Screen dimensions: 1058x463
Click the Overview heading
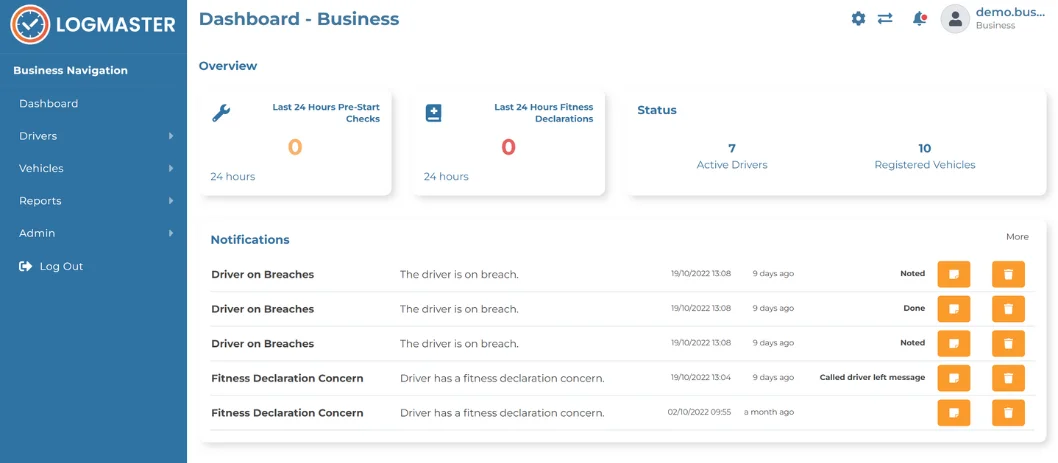[x=228, y=66]
